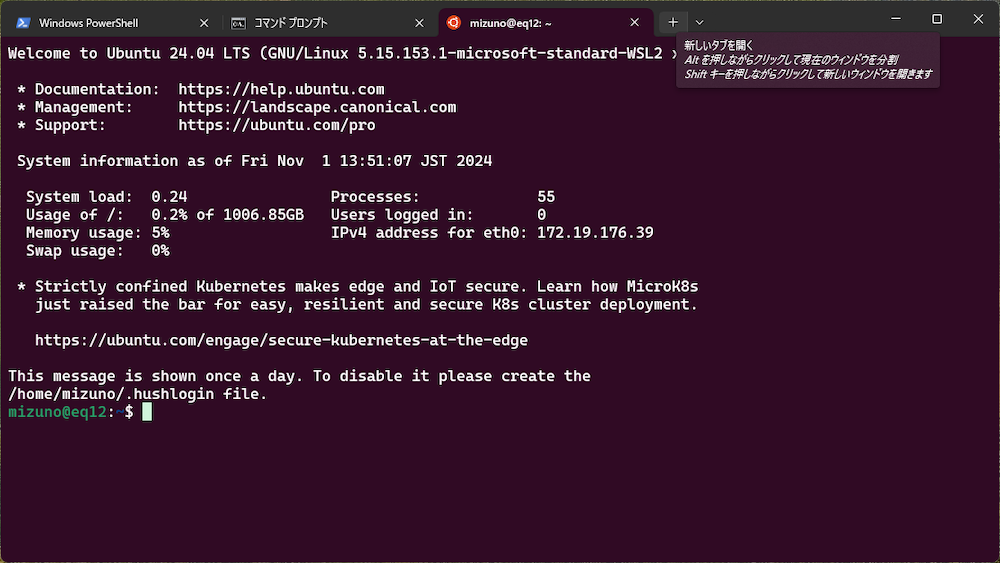Open the landscape.canonical.com link
The height and width of the screenshot is (563, 1000).
pyautogui.click(x=317, y=107)
